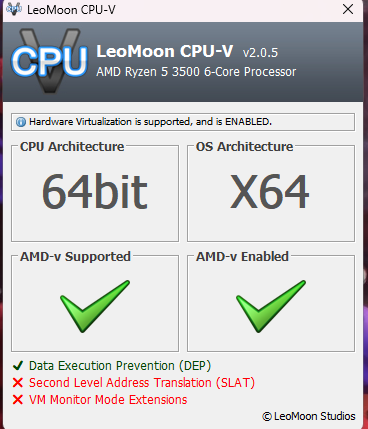
Task: Close the LeoMoon CPU-V window
Action: (348, 9)
